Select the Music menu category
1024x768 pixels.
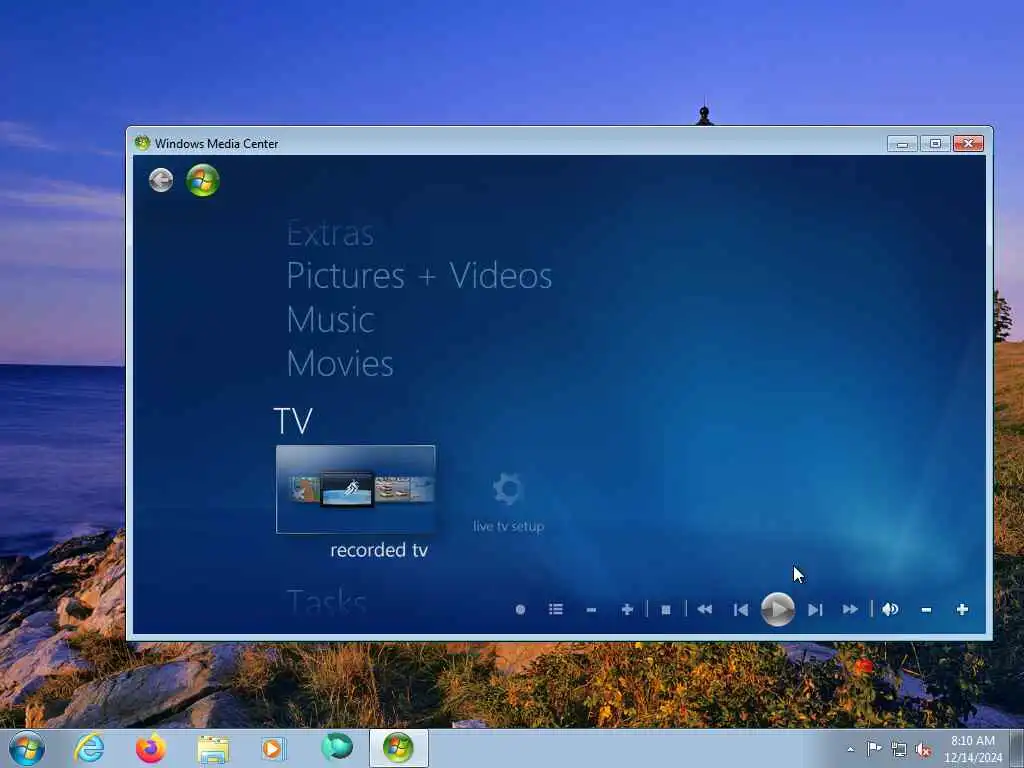click(330, 319)
